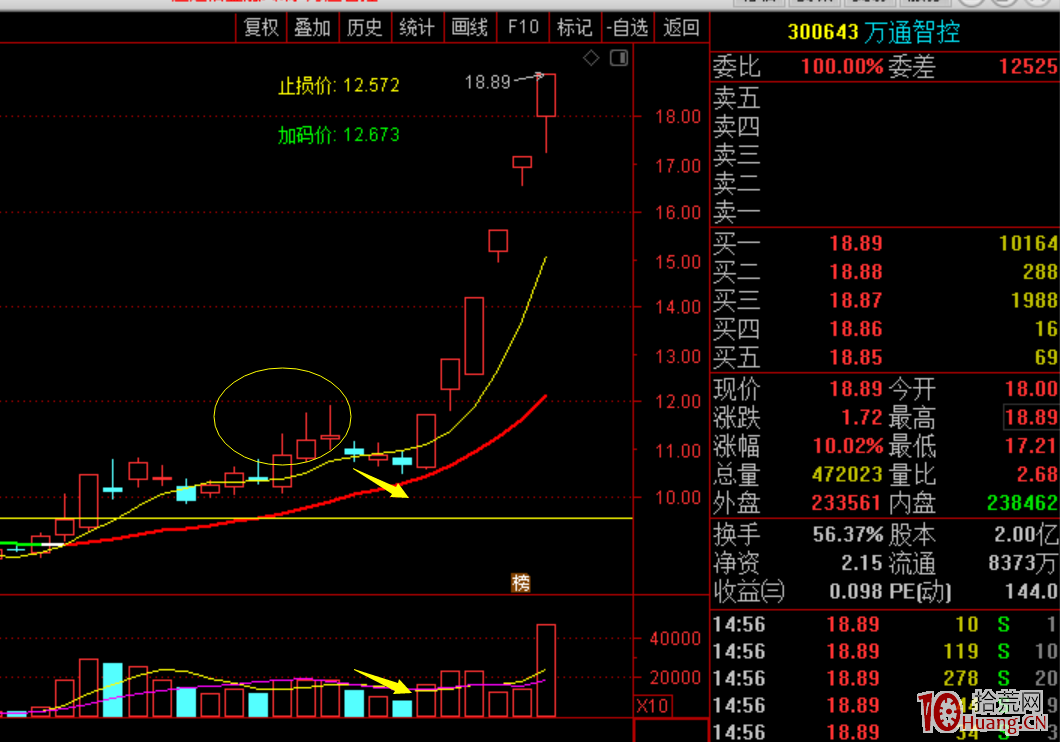Click 股本 value 2.00亿

1026,535
